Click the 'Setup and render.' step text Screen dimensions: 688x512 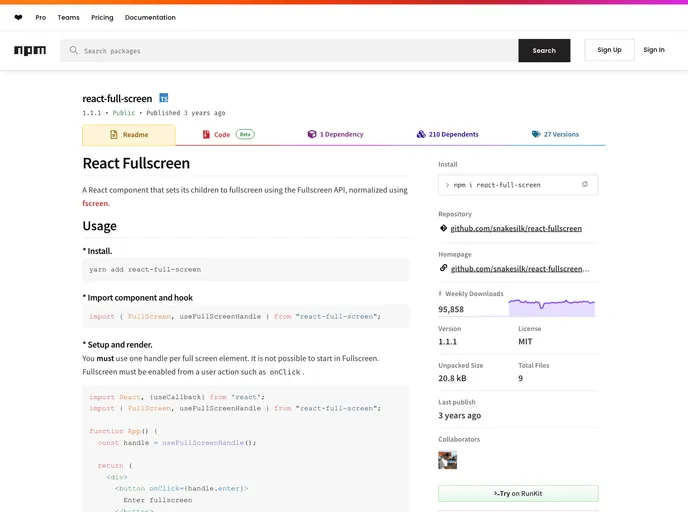(x=120, y=344)
